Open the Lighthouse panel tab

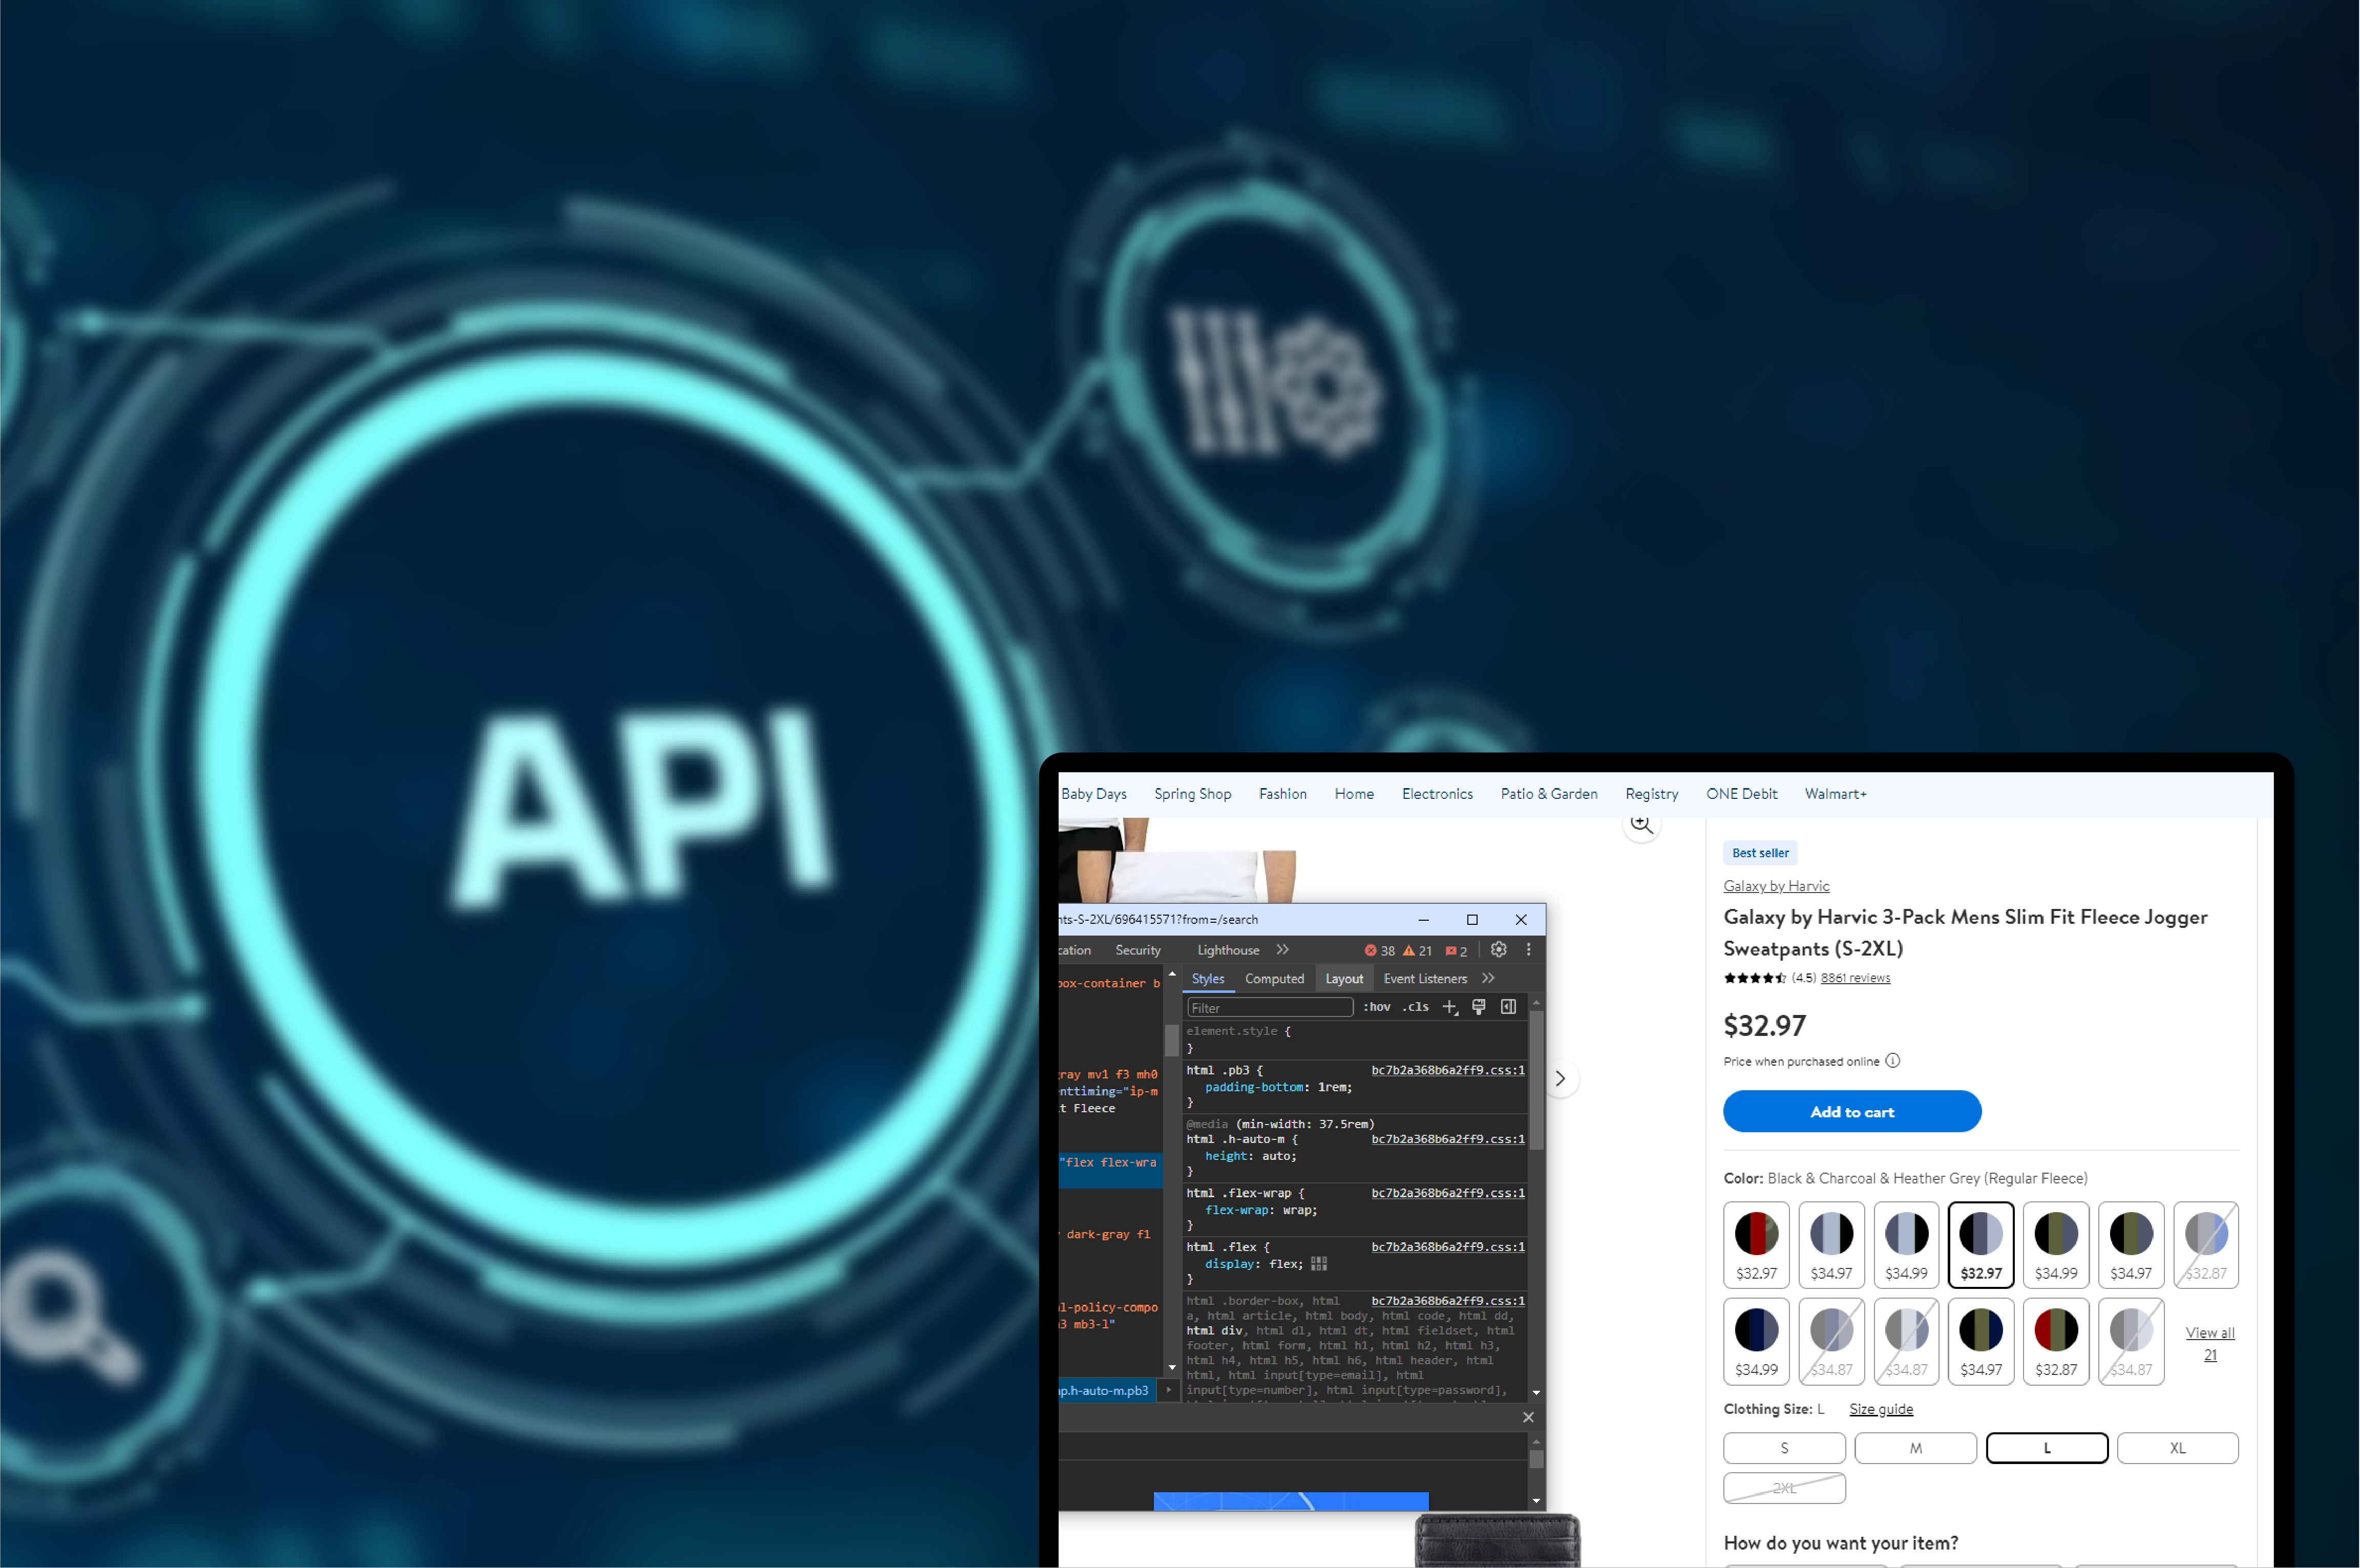click(x=1228, y=950)
